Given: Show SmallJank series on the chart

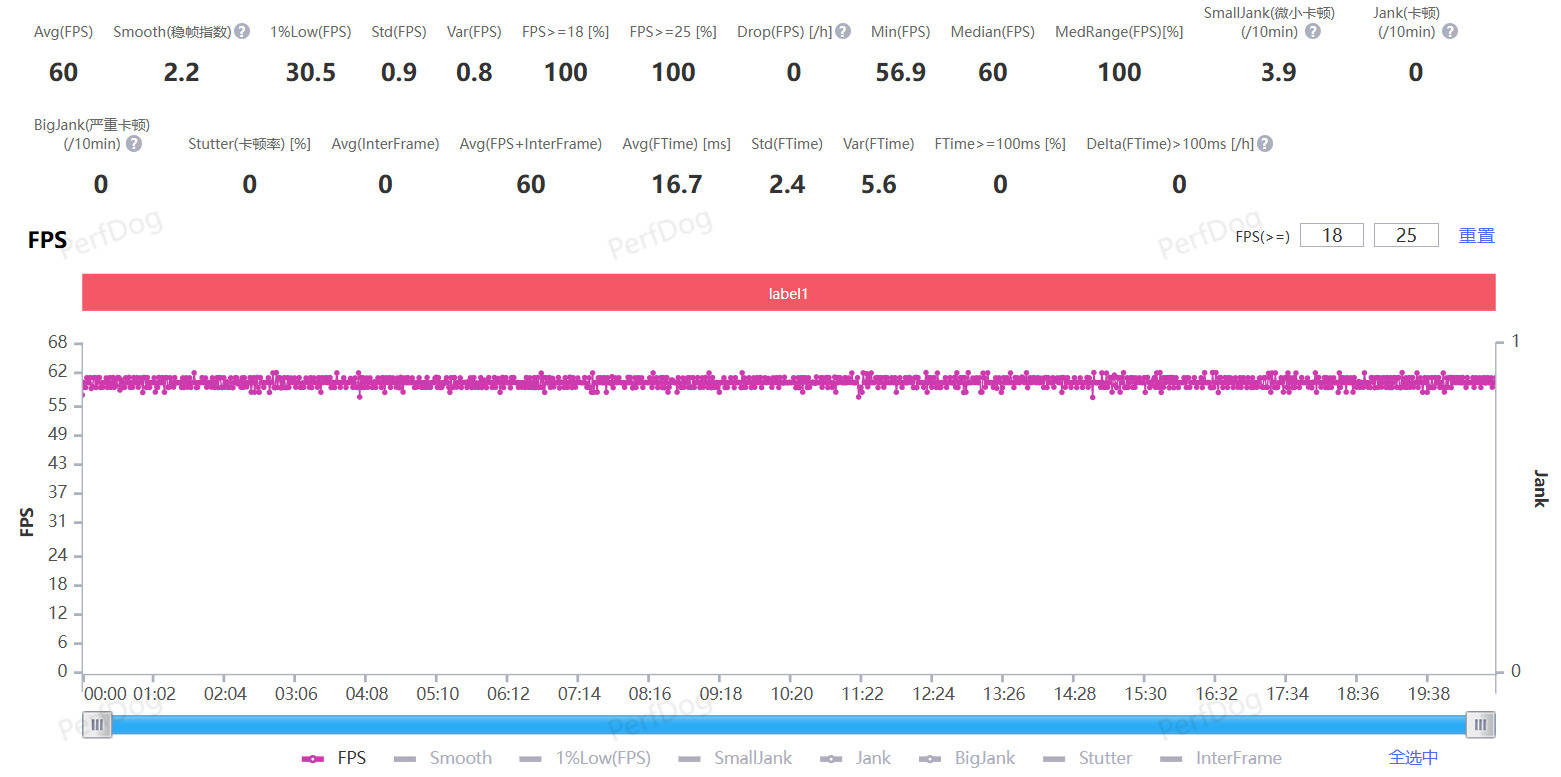Looking at the screenshot, I should pos(734,758).
